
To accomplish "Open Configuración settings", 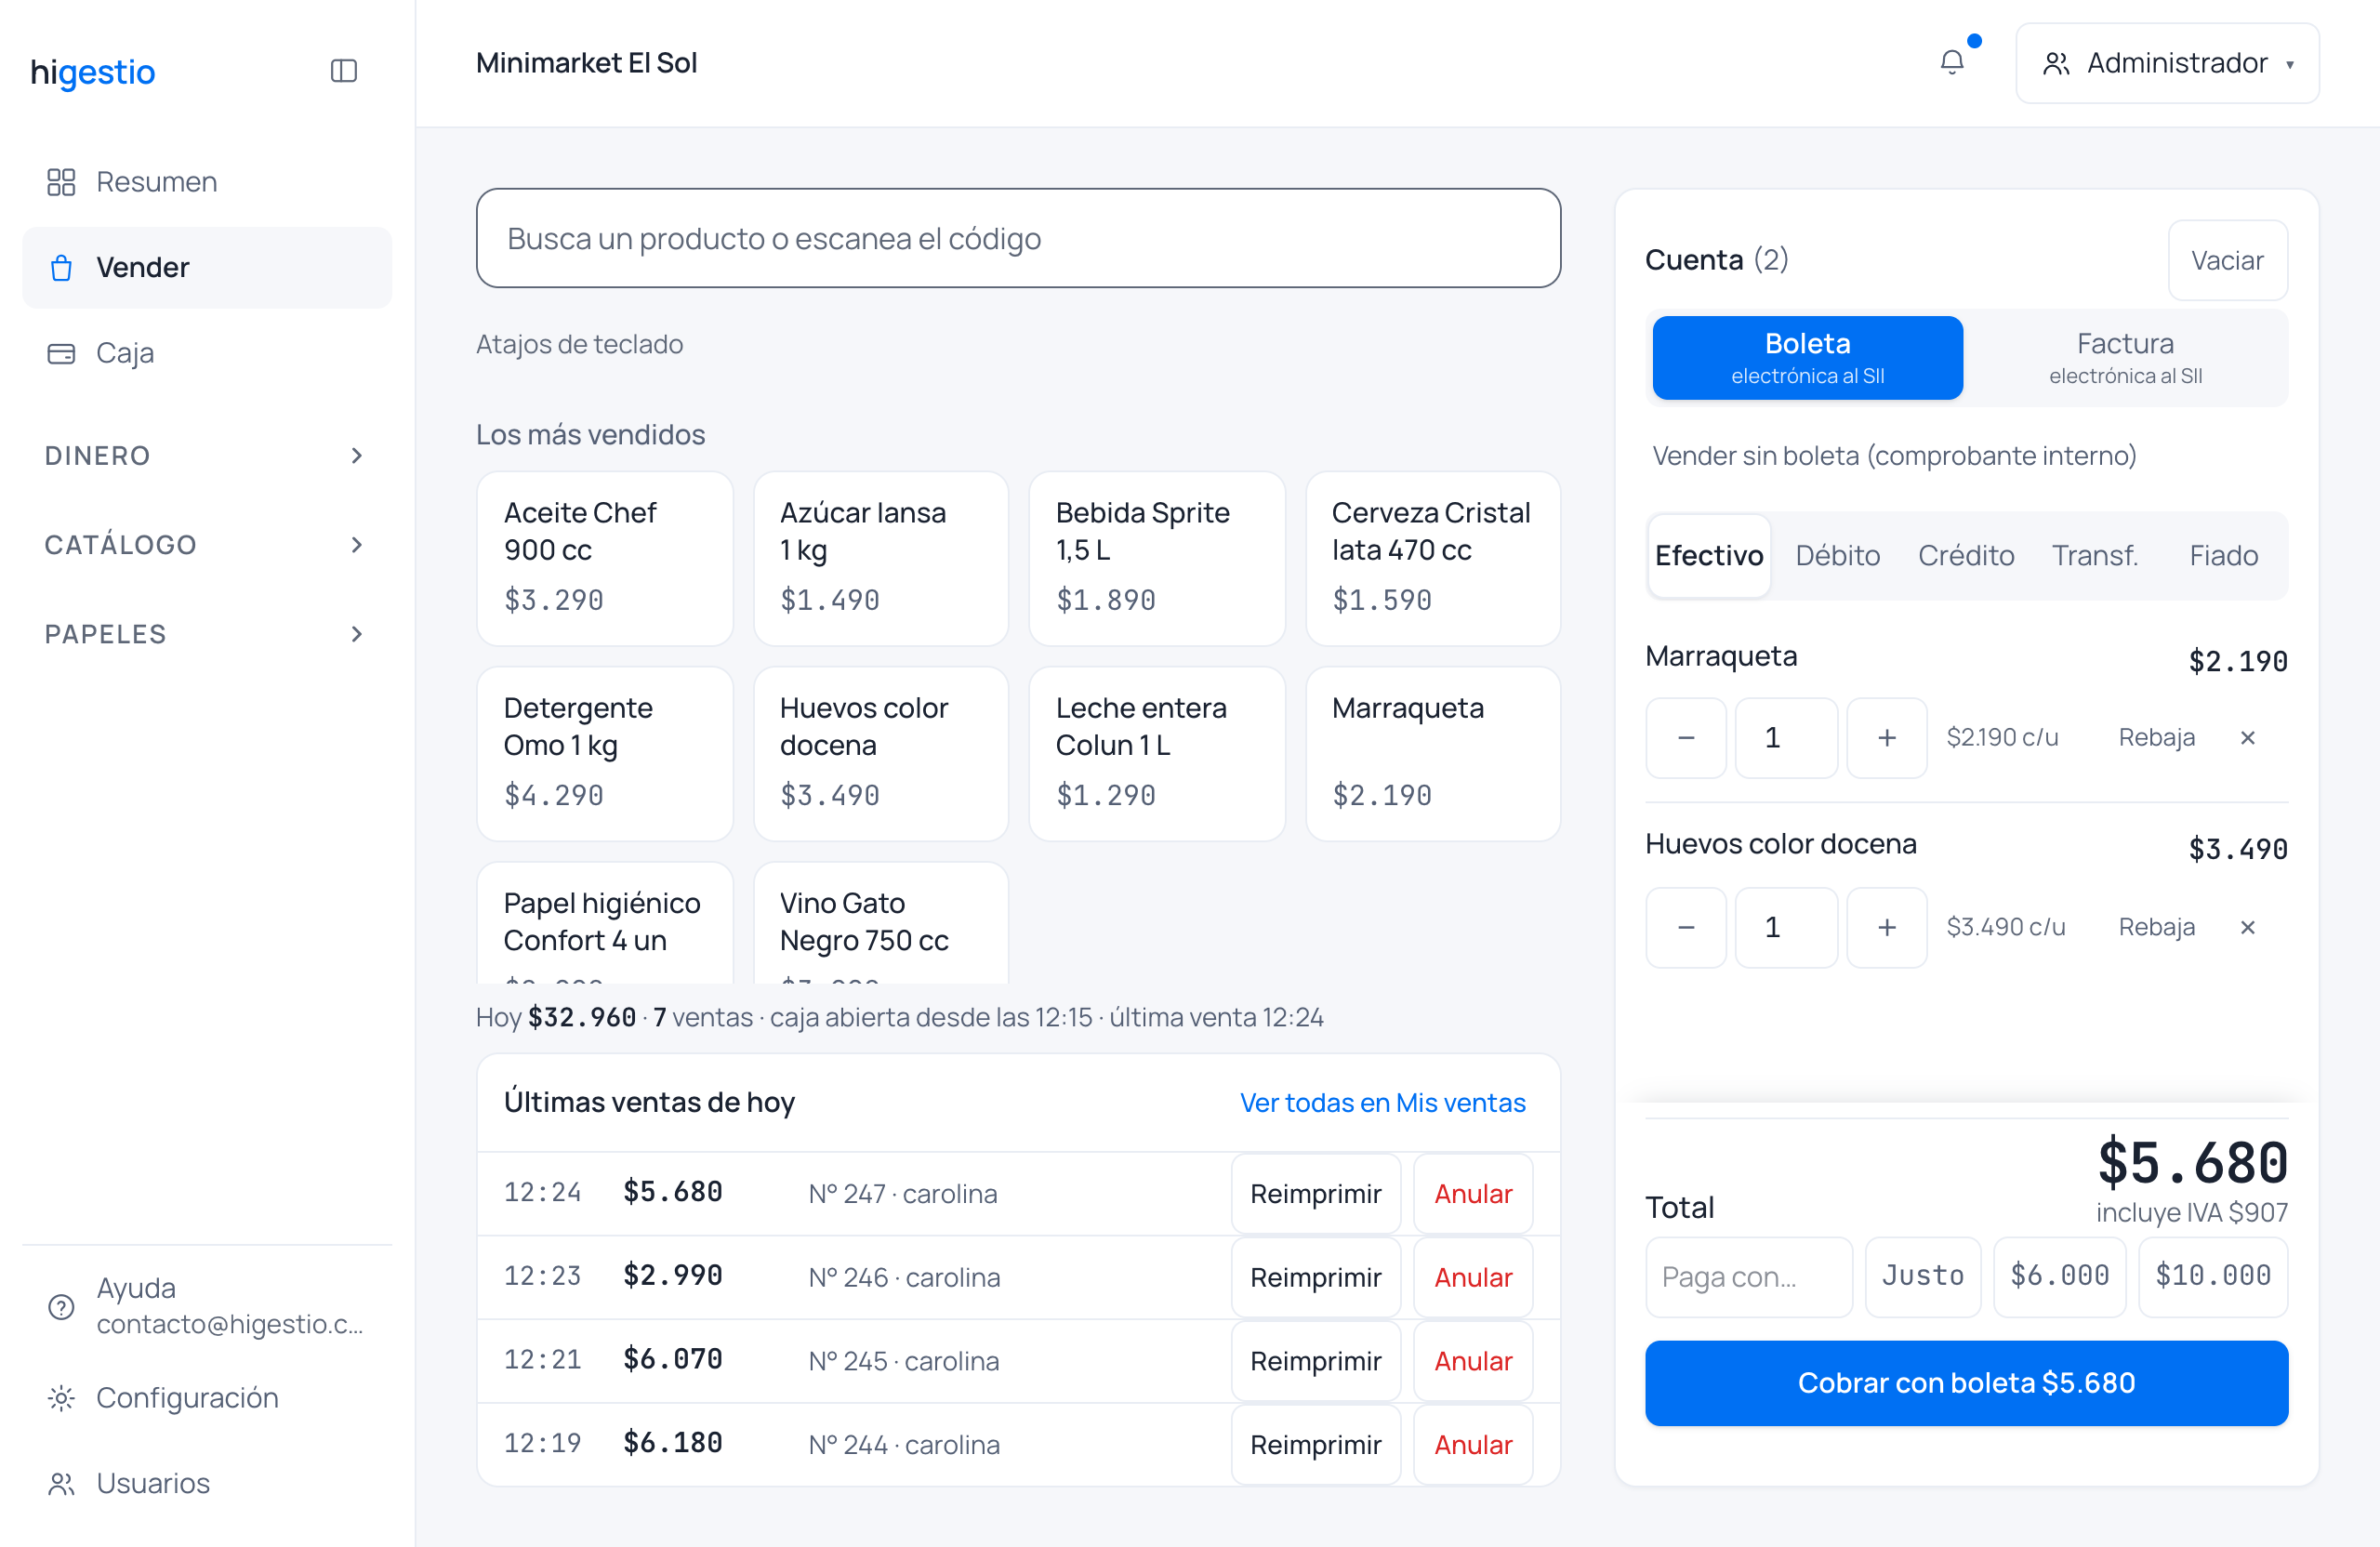I will (x=207, y=1397).
